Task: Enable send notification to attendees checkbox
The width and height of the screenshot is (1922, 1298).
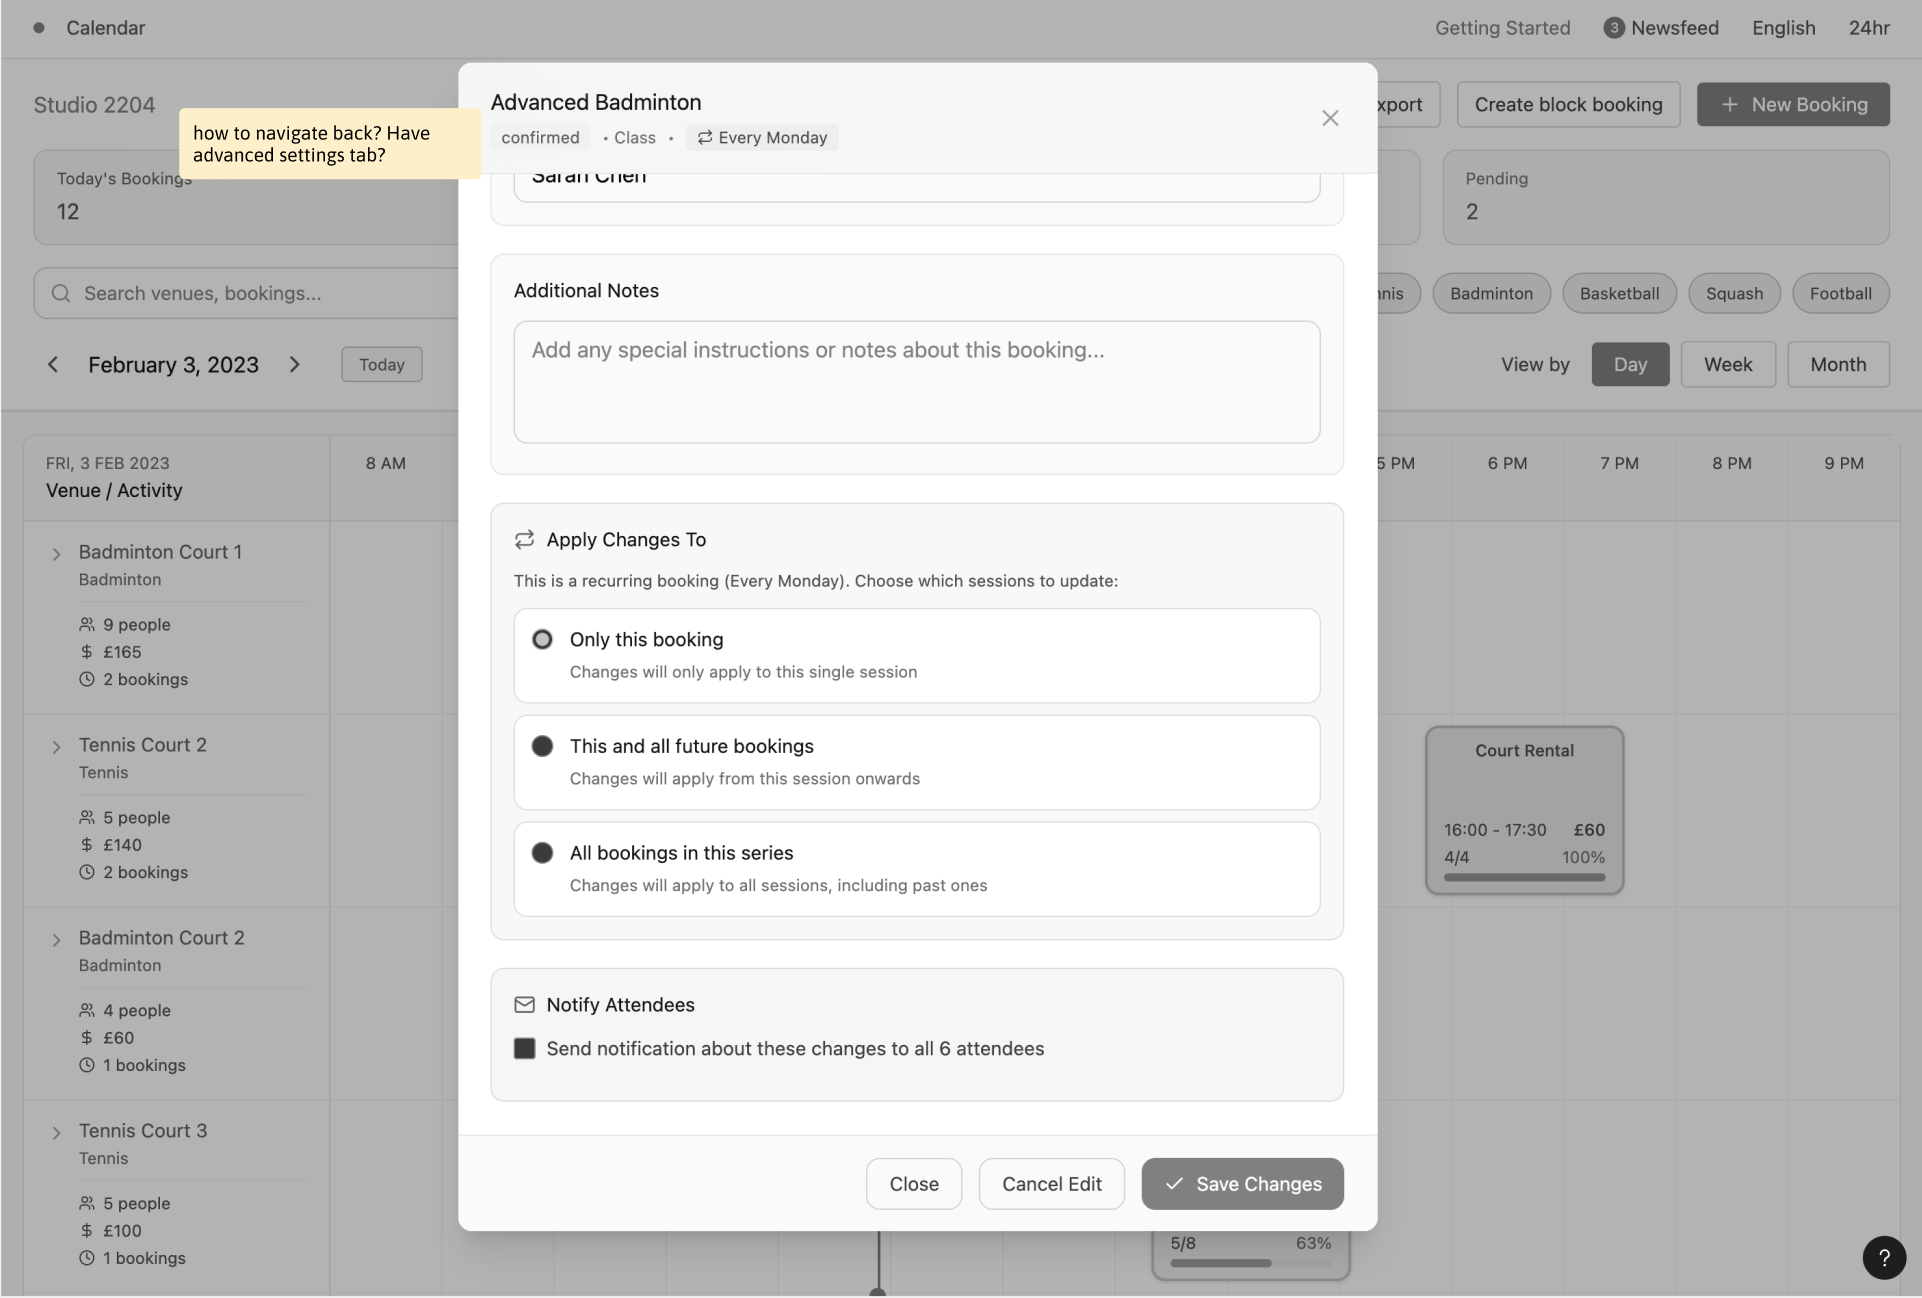Action: pos(524,1049)
